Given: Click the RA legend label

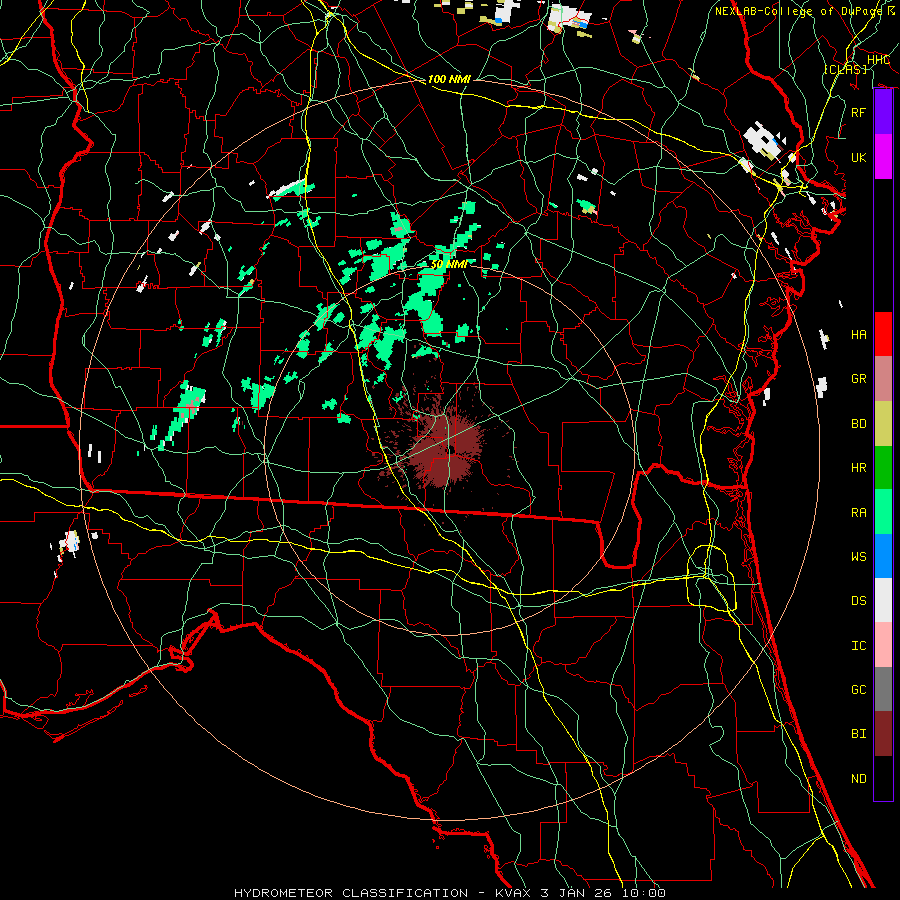Looking at the screenshot, I should coord(858,512).
